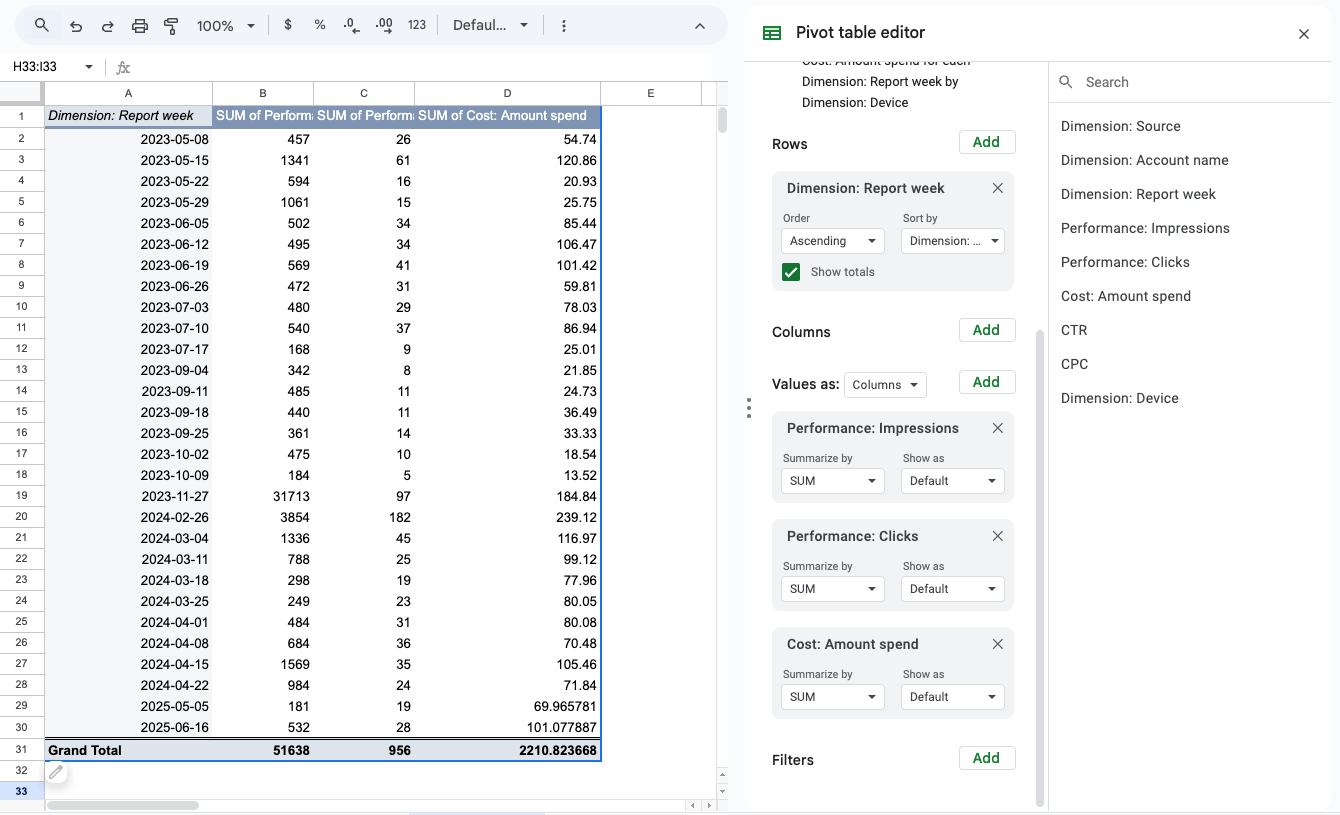Undo the last action
Viewport: 1340px width, 815px height.
(x=75, y=25)
